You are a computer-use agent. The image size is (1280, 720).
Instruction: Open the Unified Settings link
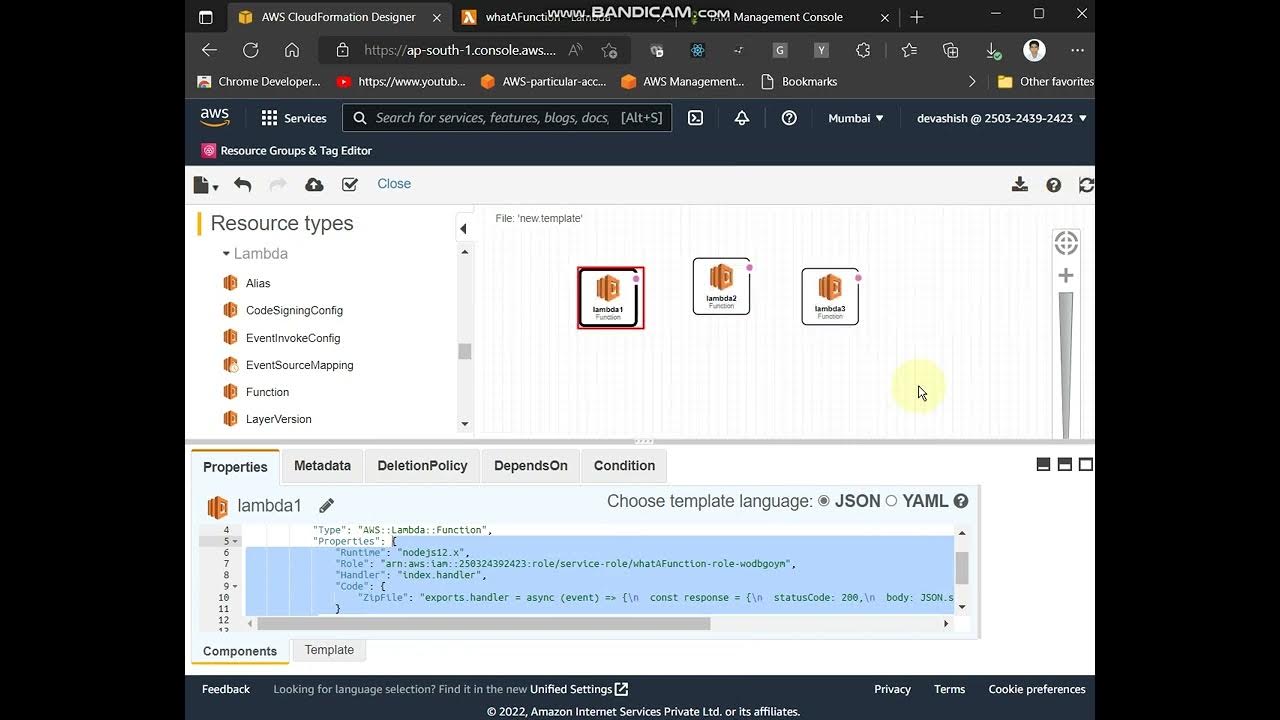click(579, 689)
